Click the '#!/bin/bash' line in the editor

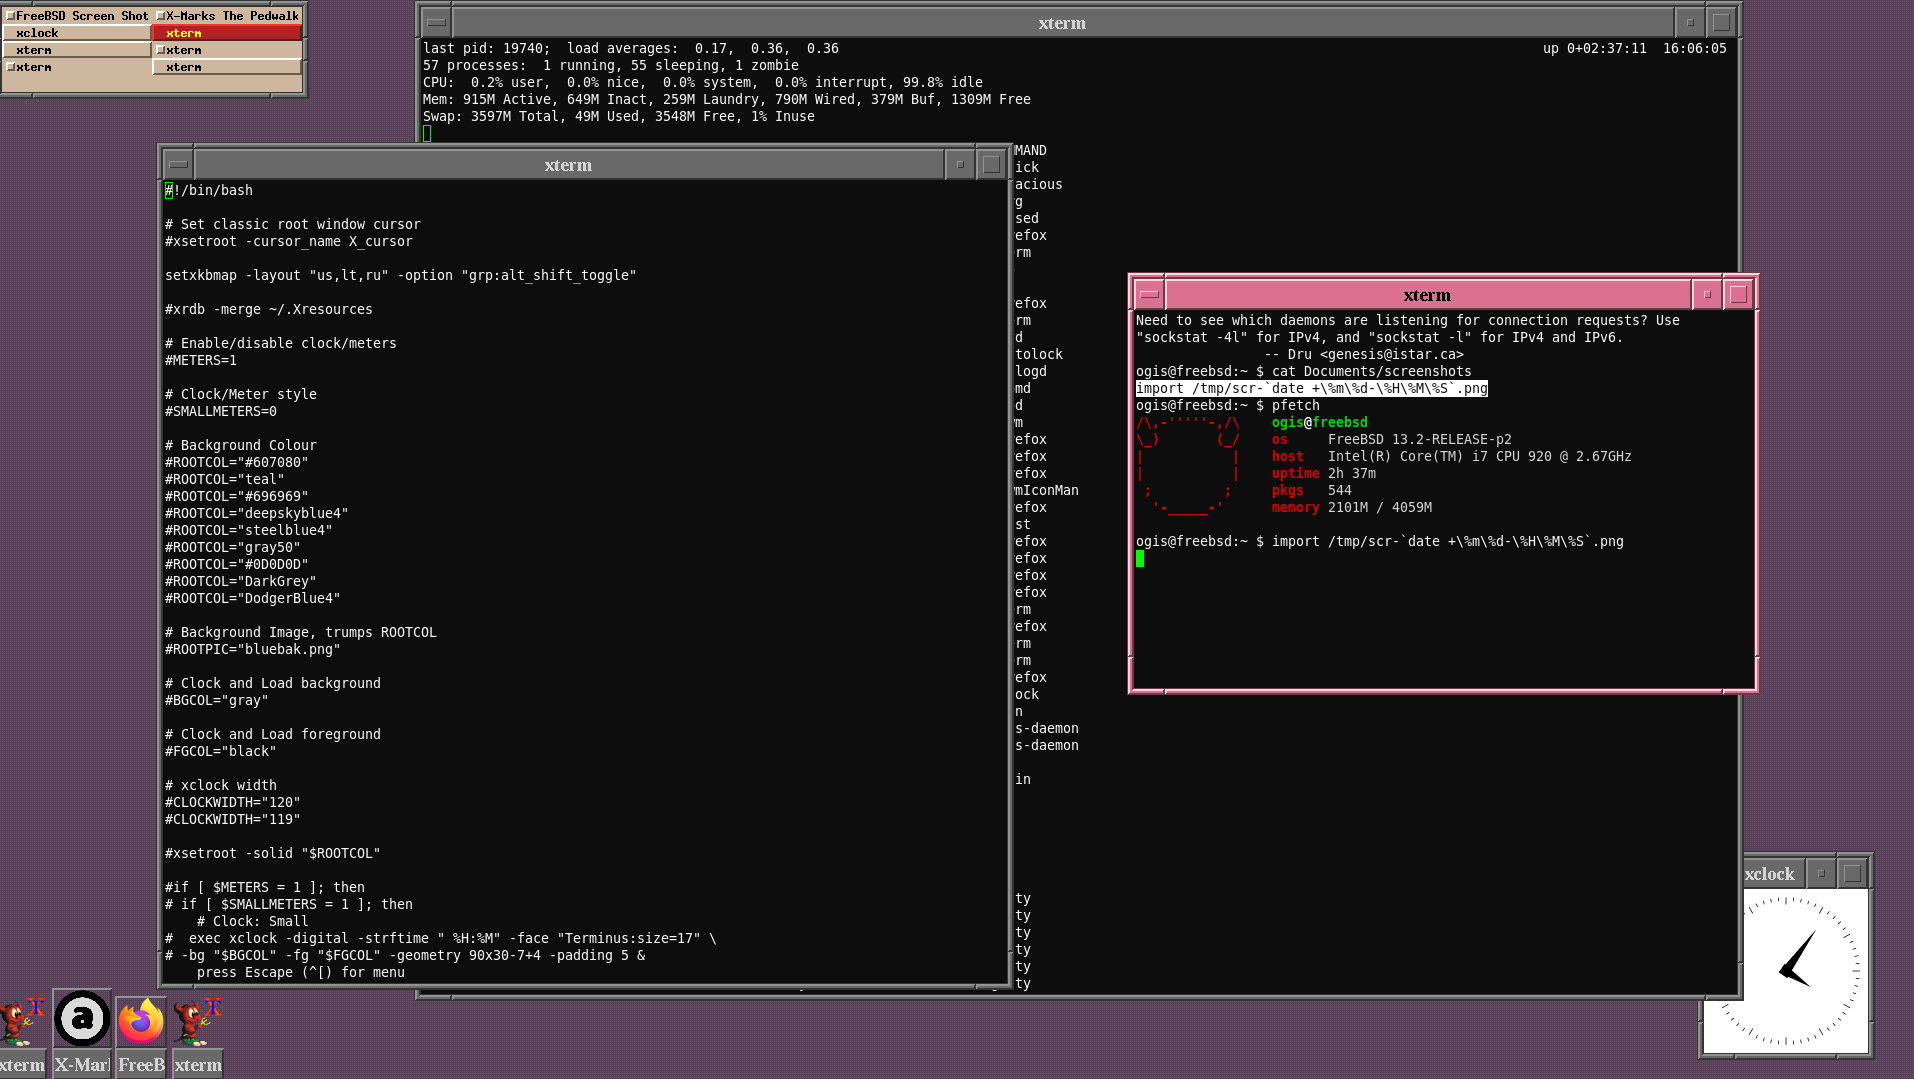(x=209, y=190)
